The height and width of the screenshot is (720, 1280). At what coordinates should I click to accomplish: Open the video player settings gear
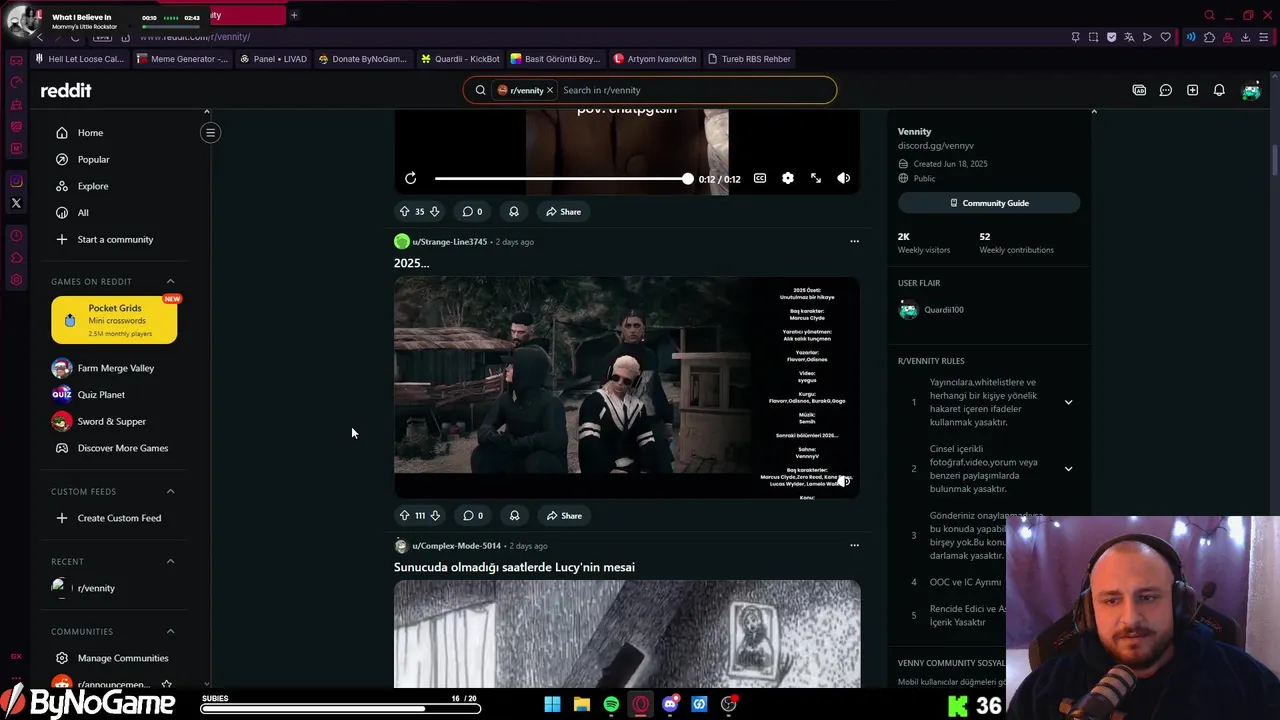pyautogui.click(x=788, y=178)
